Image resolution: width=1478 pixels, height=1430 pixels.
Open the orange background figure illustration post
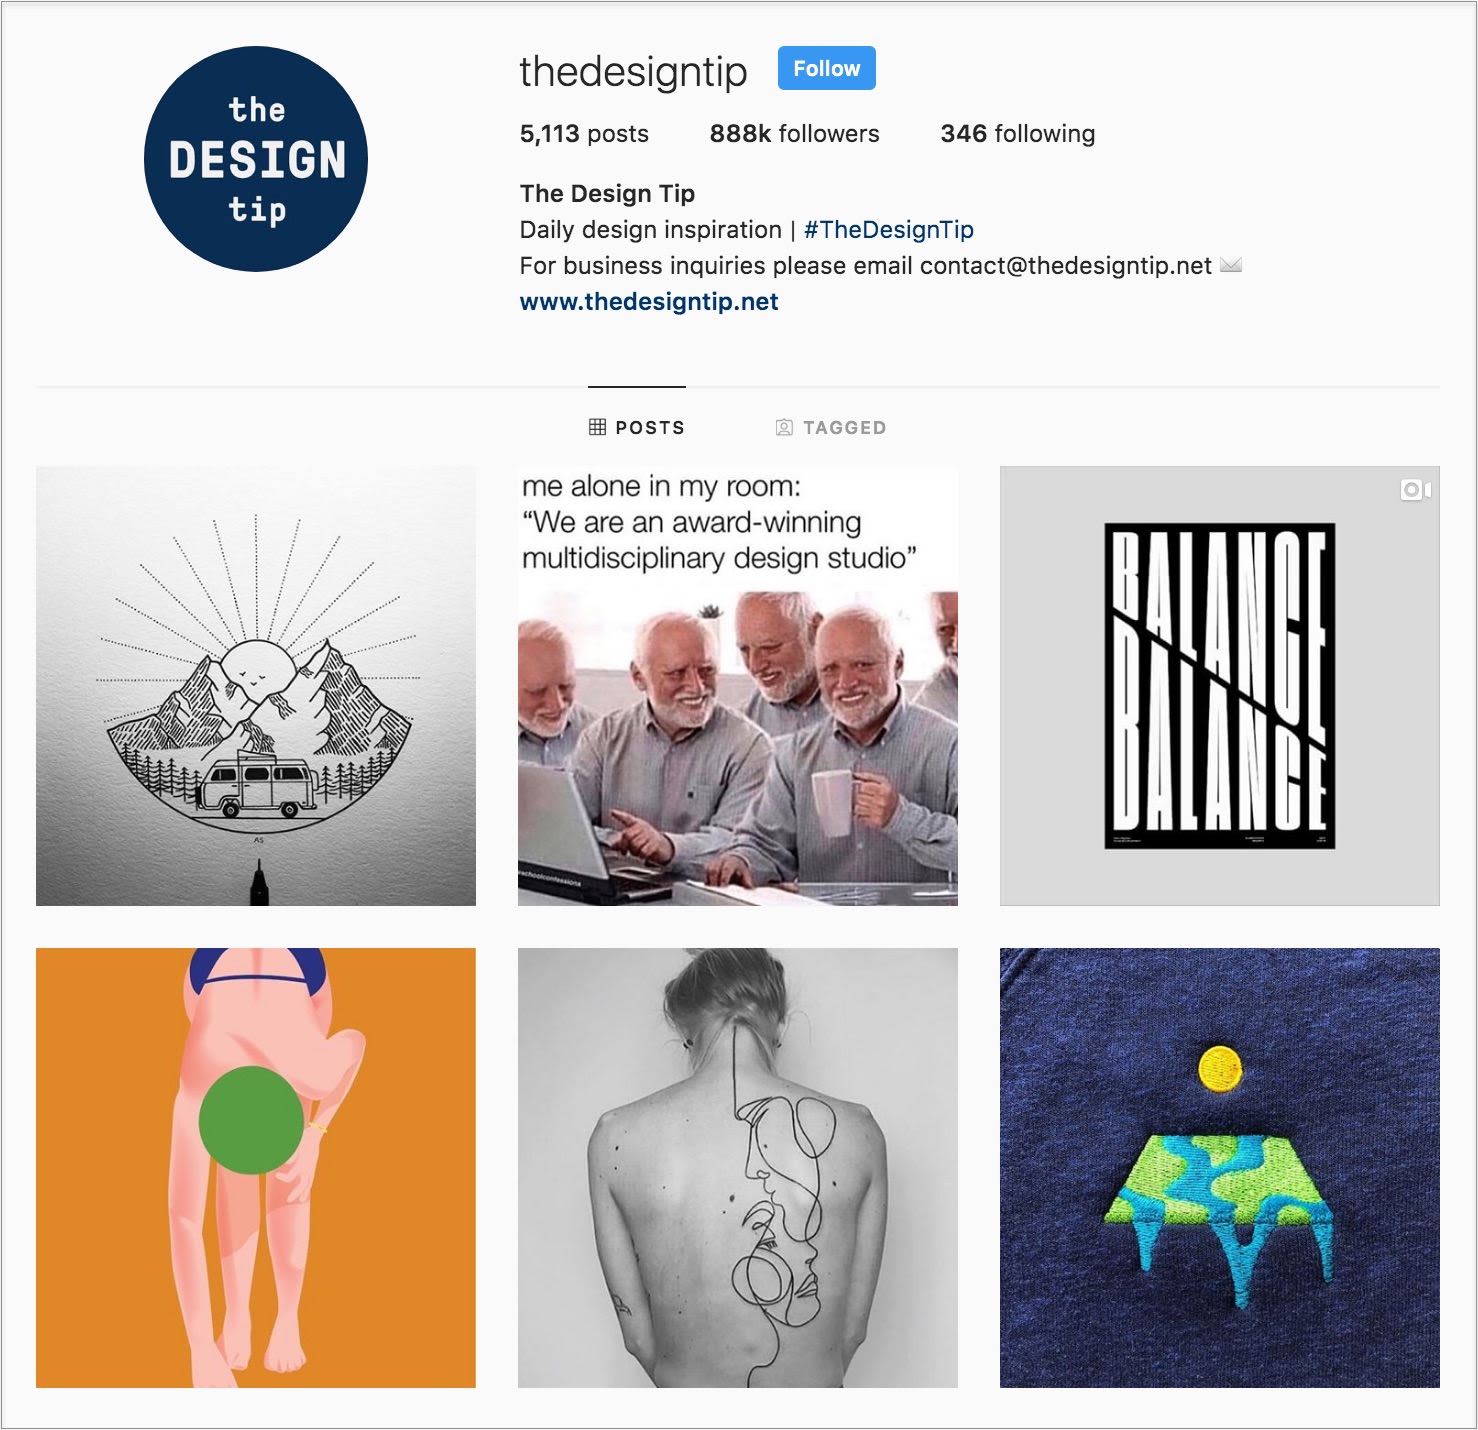click(x=256, y=1168)
